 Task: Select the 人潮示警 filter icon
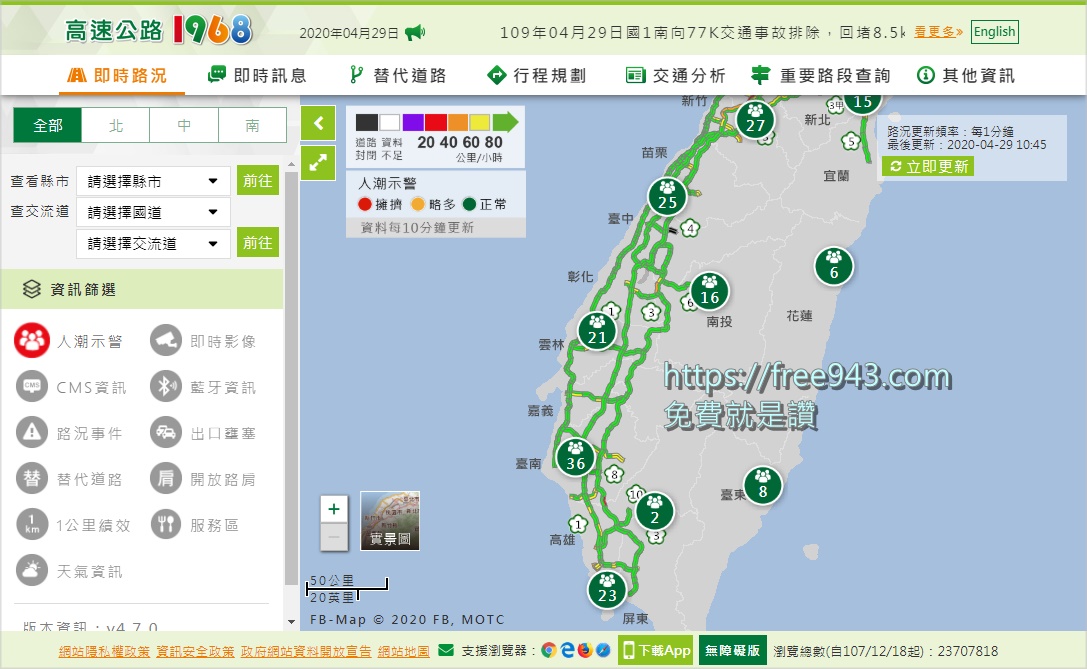coord(31,339)
